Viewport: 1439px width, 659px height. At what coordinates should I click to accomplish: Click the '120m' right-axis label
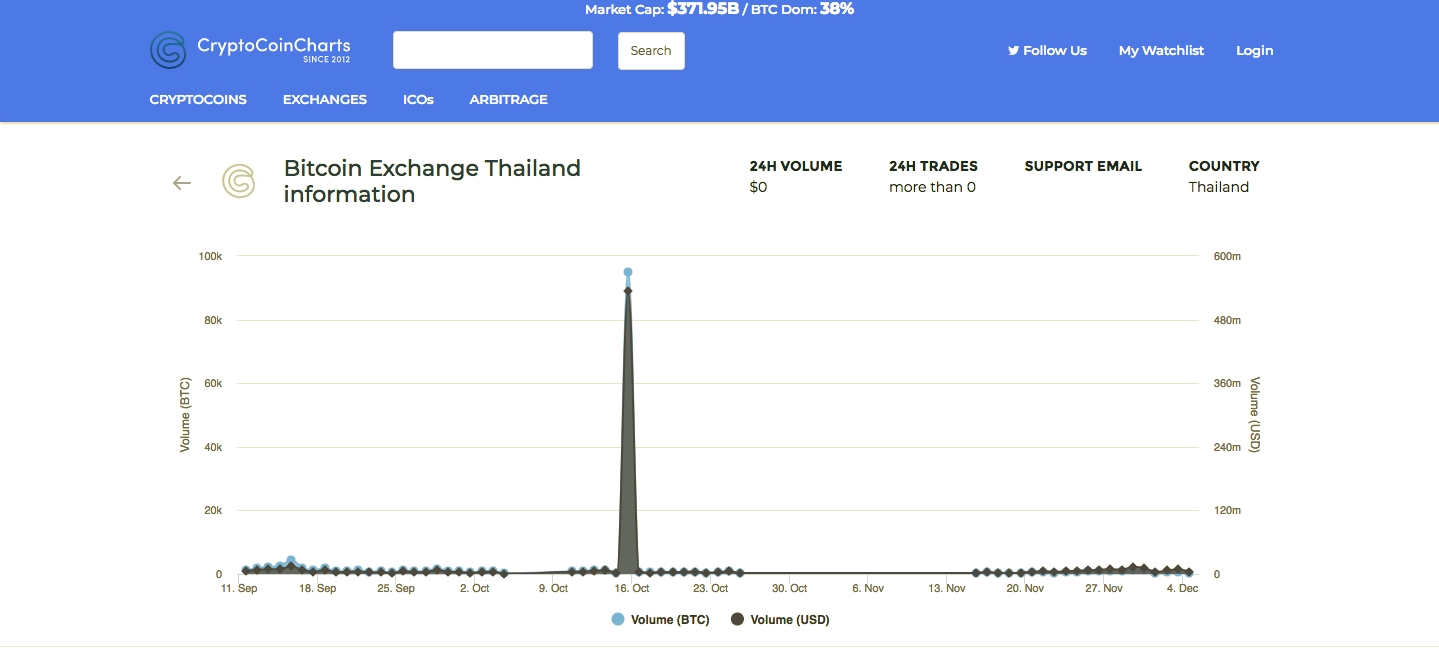click(1227, 510)
